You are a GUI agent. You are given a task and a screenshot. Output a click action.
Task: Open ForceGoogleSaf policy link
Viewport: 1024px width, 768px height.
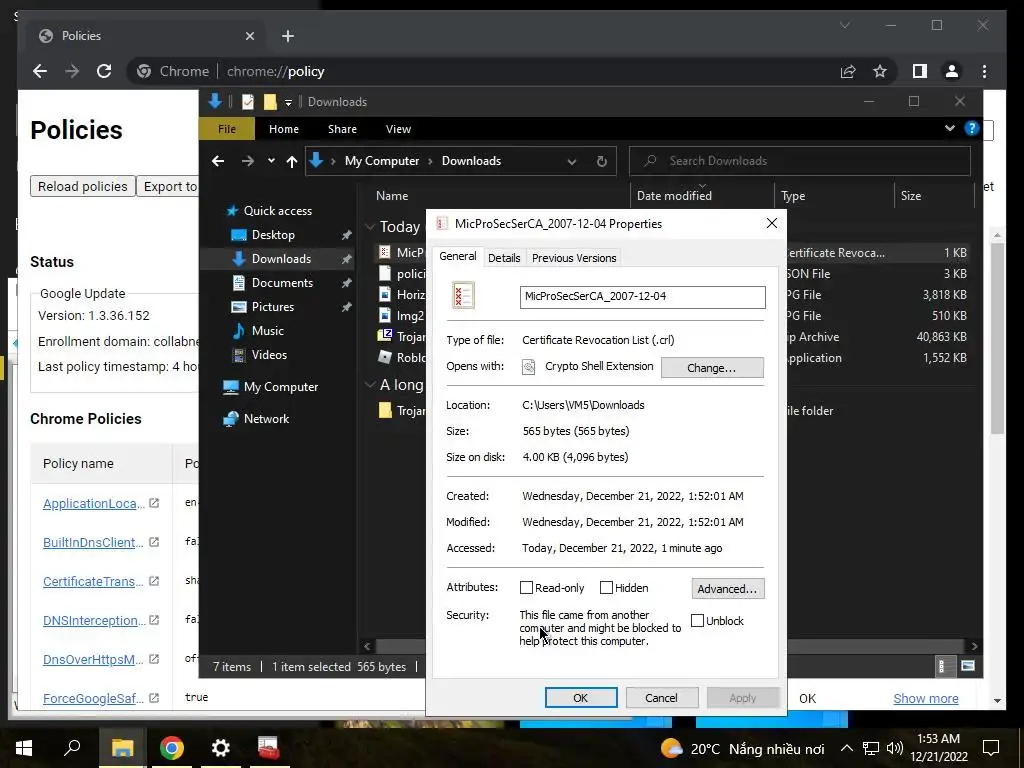tap(93, 698)
